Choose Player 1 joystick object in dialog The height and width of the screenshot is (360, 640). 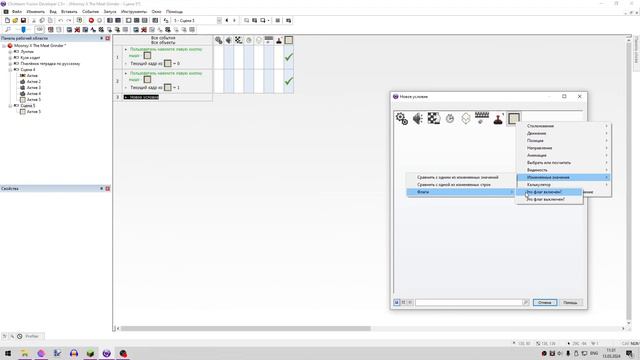[498, 118]
